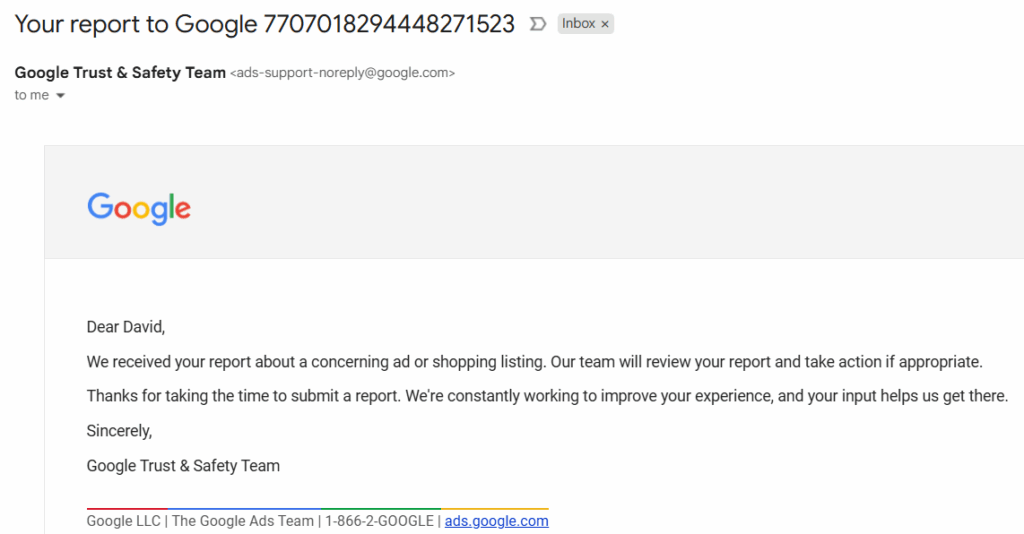Click the 'Sincerely,' closing line
Viewport: 1024px width, 534px height.
pyautogui.click(x=119, y=431)
